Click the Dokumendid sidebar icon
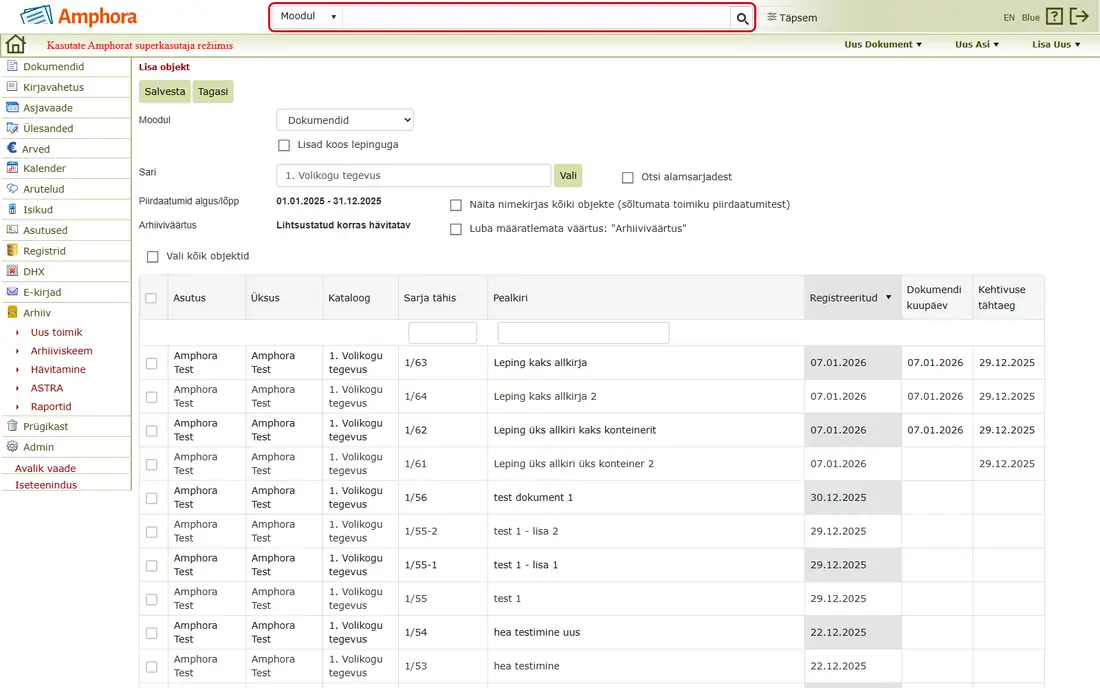The height and width of the screenshot is (688, 1100). [x=12, y=66]
